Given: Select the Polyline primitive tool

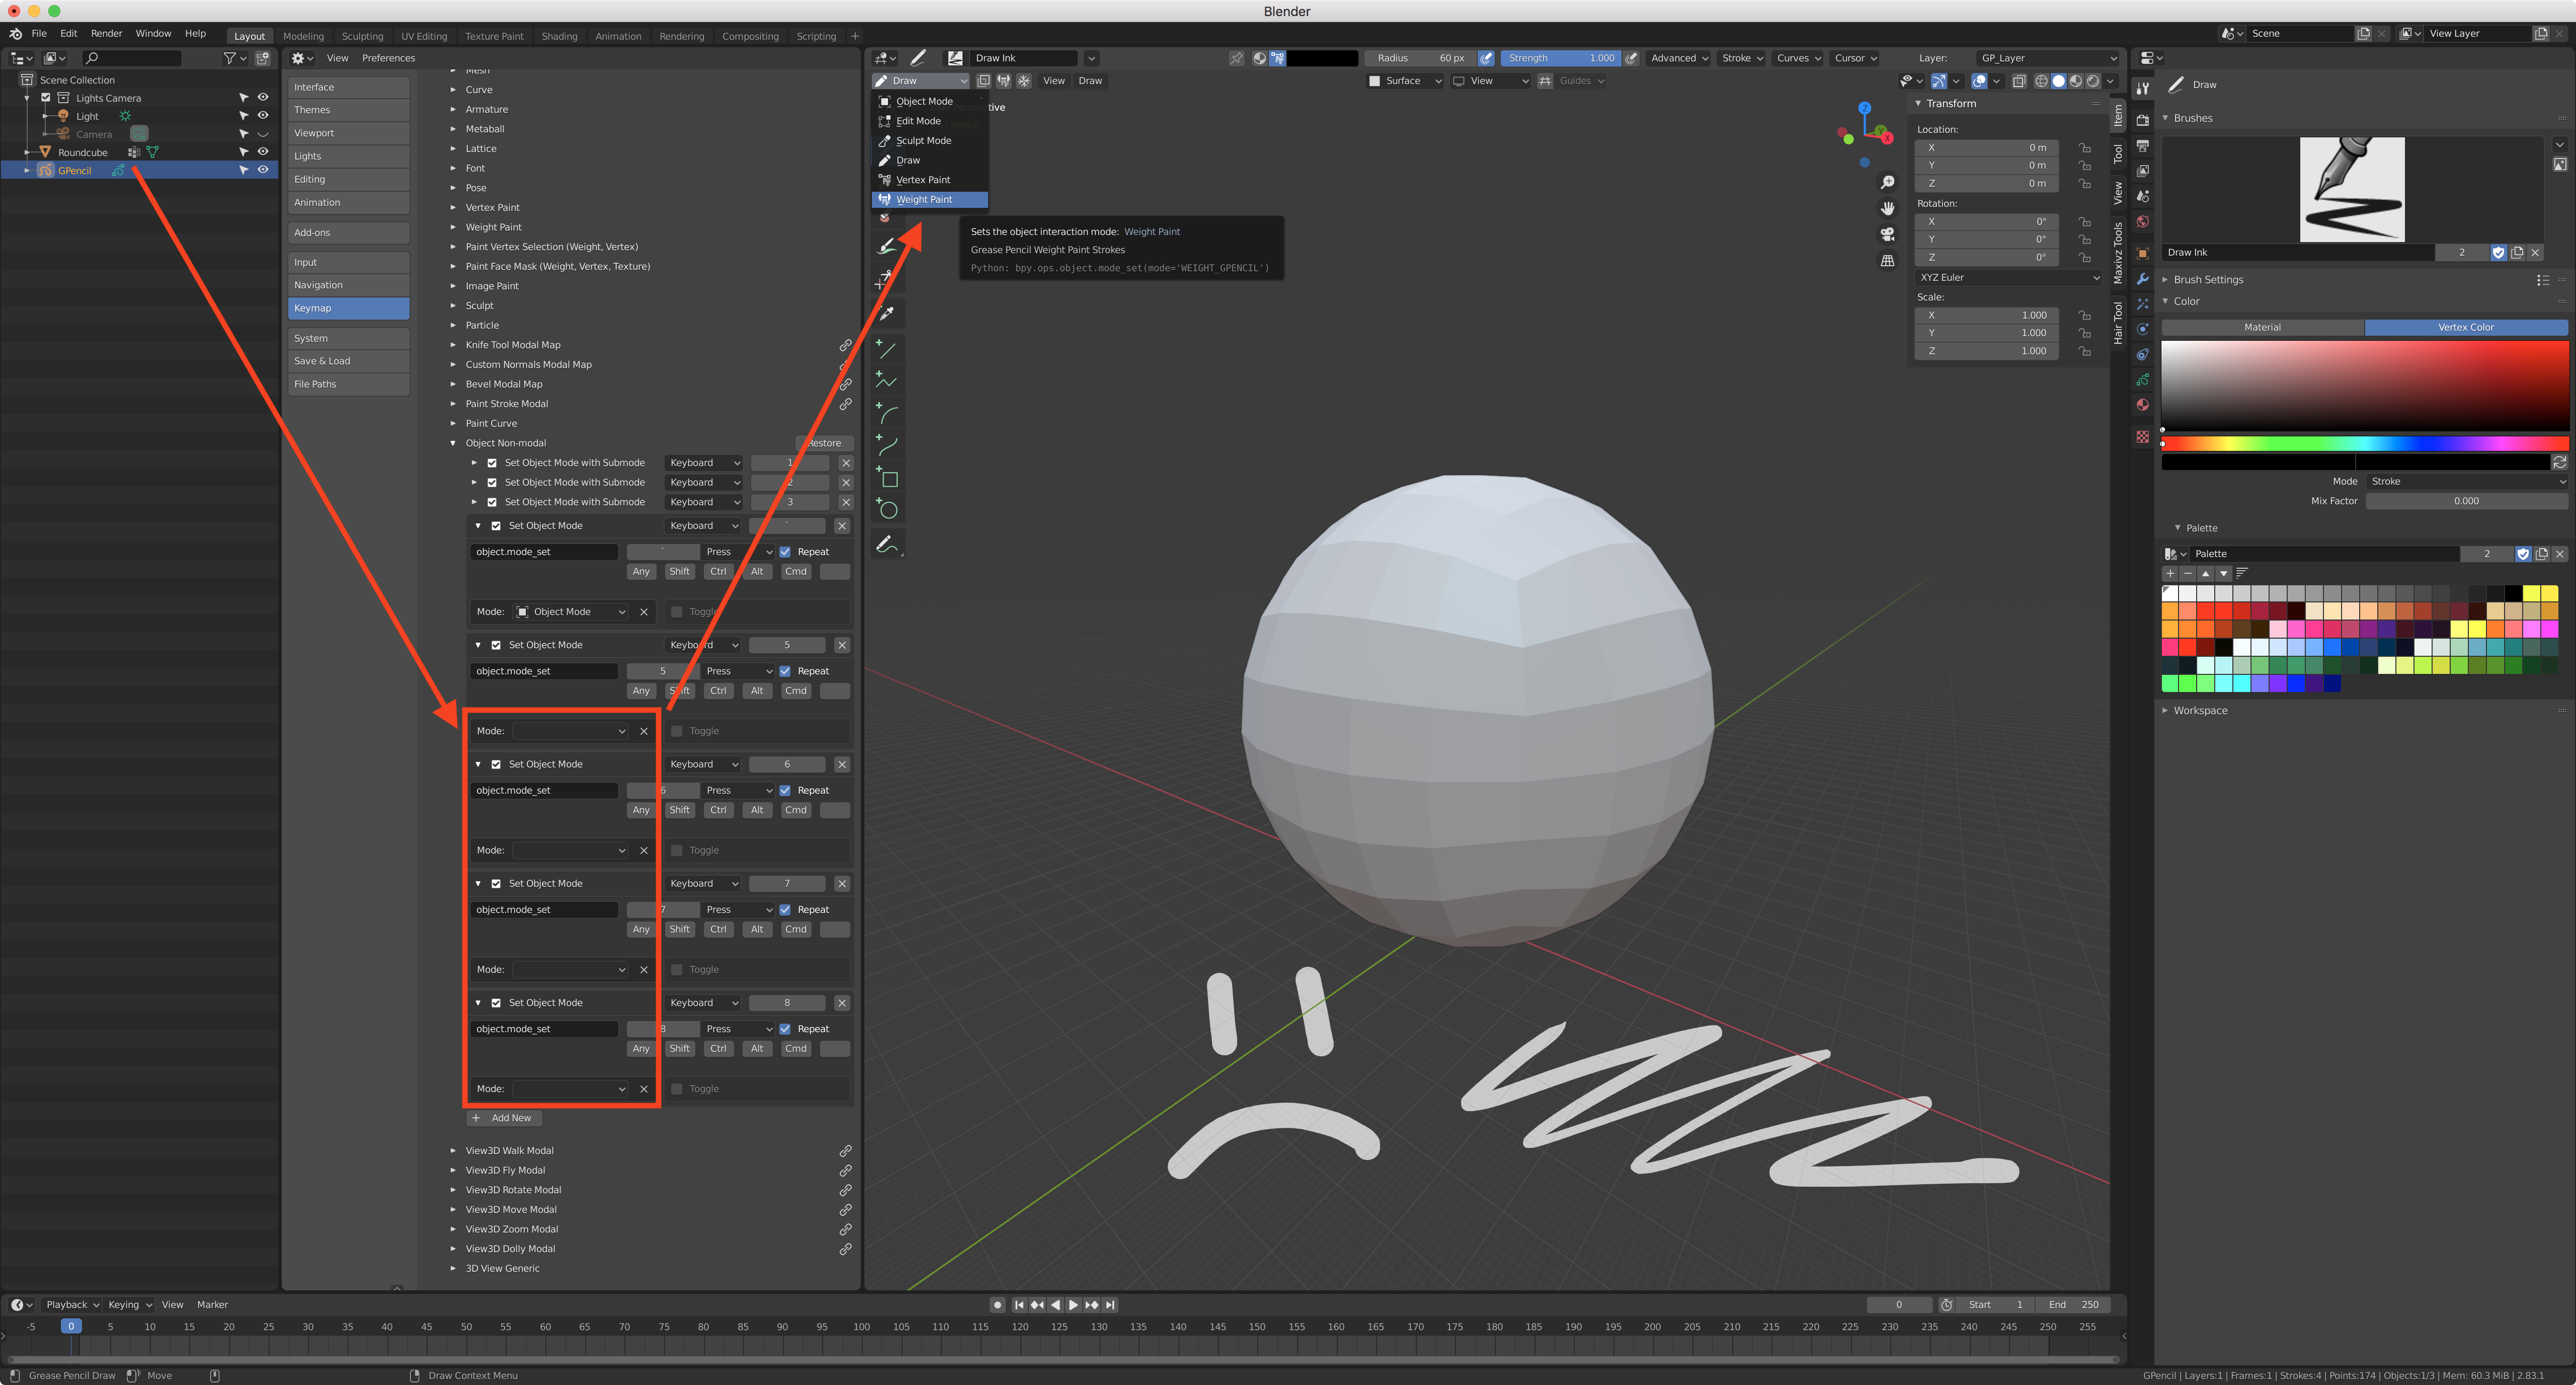Looking at the screenshot, I should pyautogui.click(x=887, y=381).
